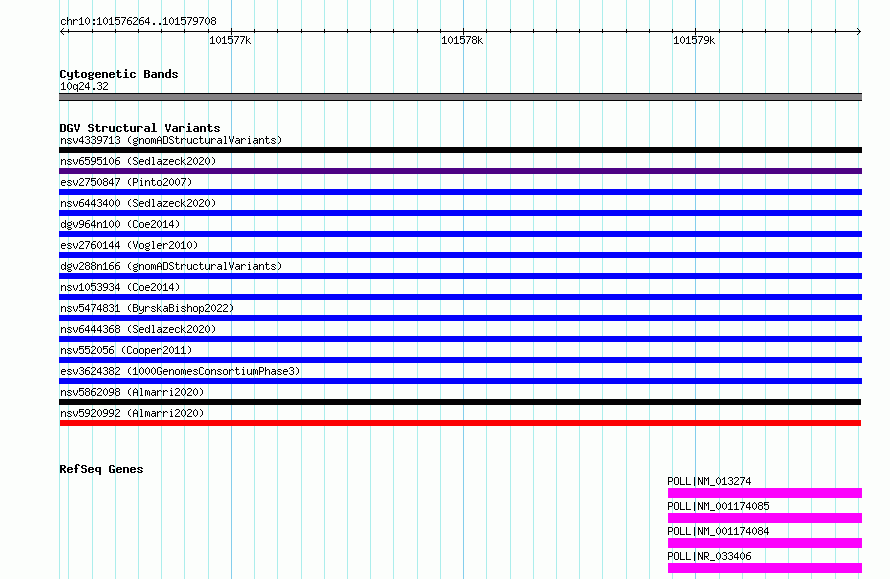Select the RefSeq Genes track heading
This screenshot has width=890, height=579.
[x=101, y=469]
